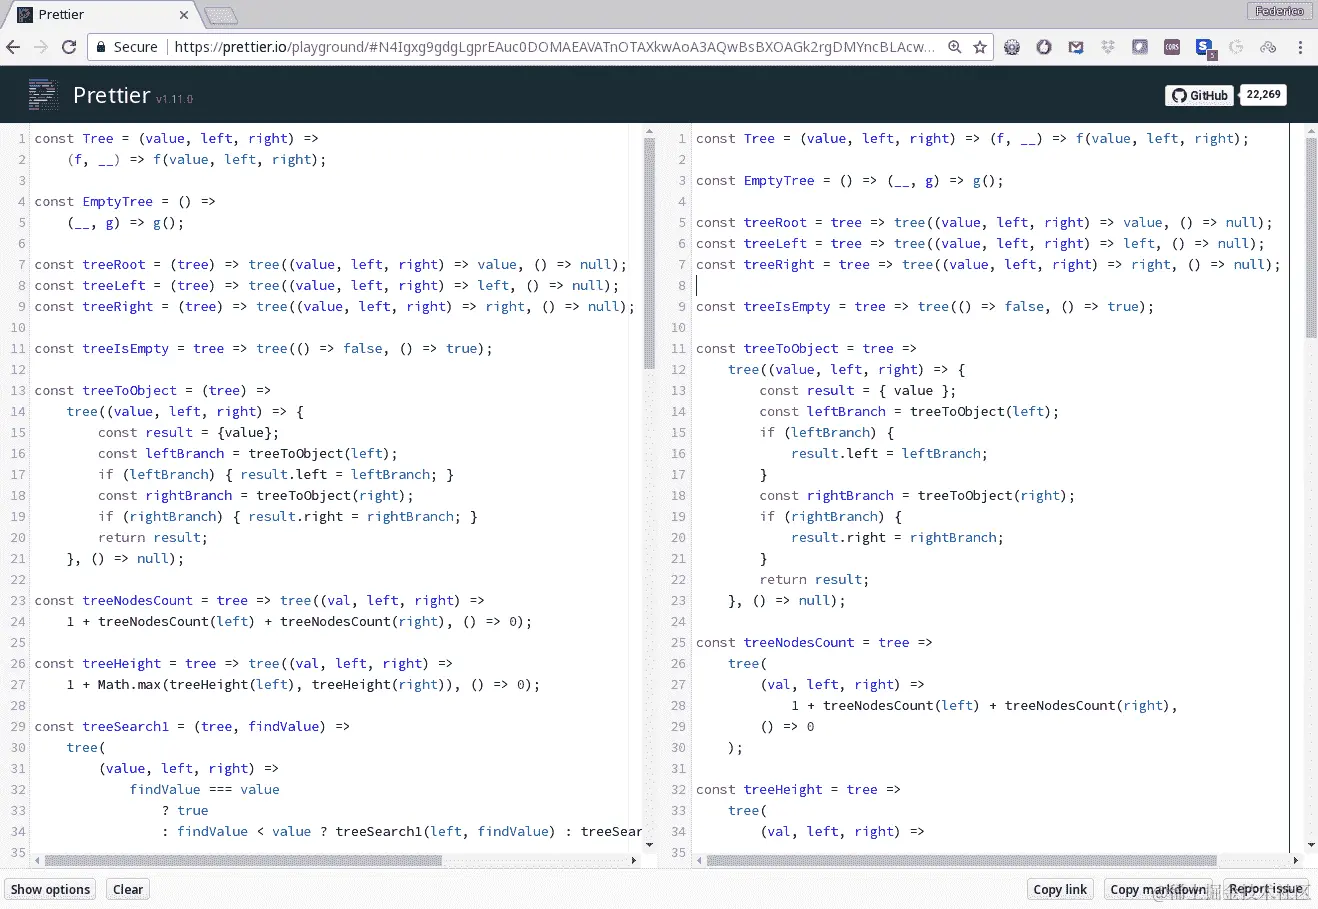The height and width of the screenshot is (909, 1318).
Task: Open the 22,269 GitHub star count
Action: (1263, 95)
